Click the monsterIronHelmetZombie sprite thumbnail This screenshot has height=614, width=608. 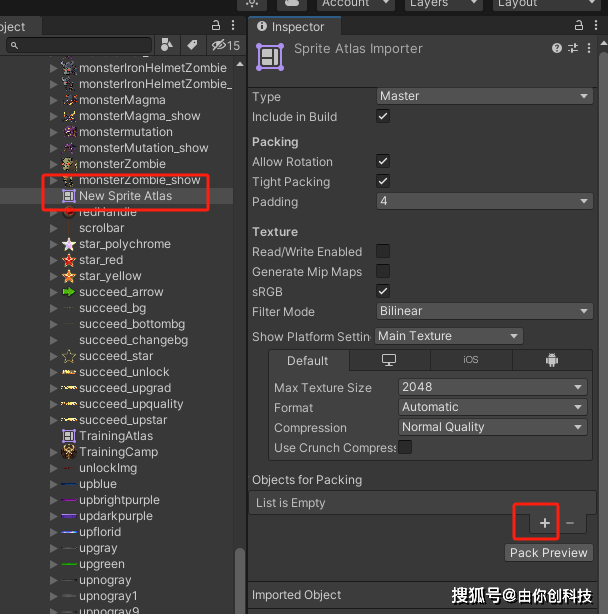click(69, 68)
